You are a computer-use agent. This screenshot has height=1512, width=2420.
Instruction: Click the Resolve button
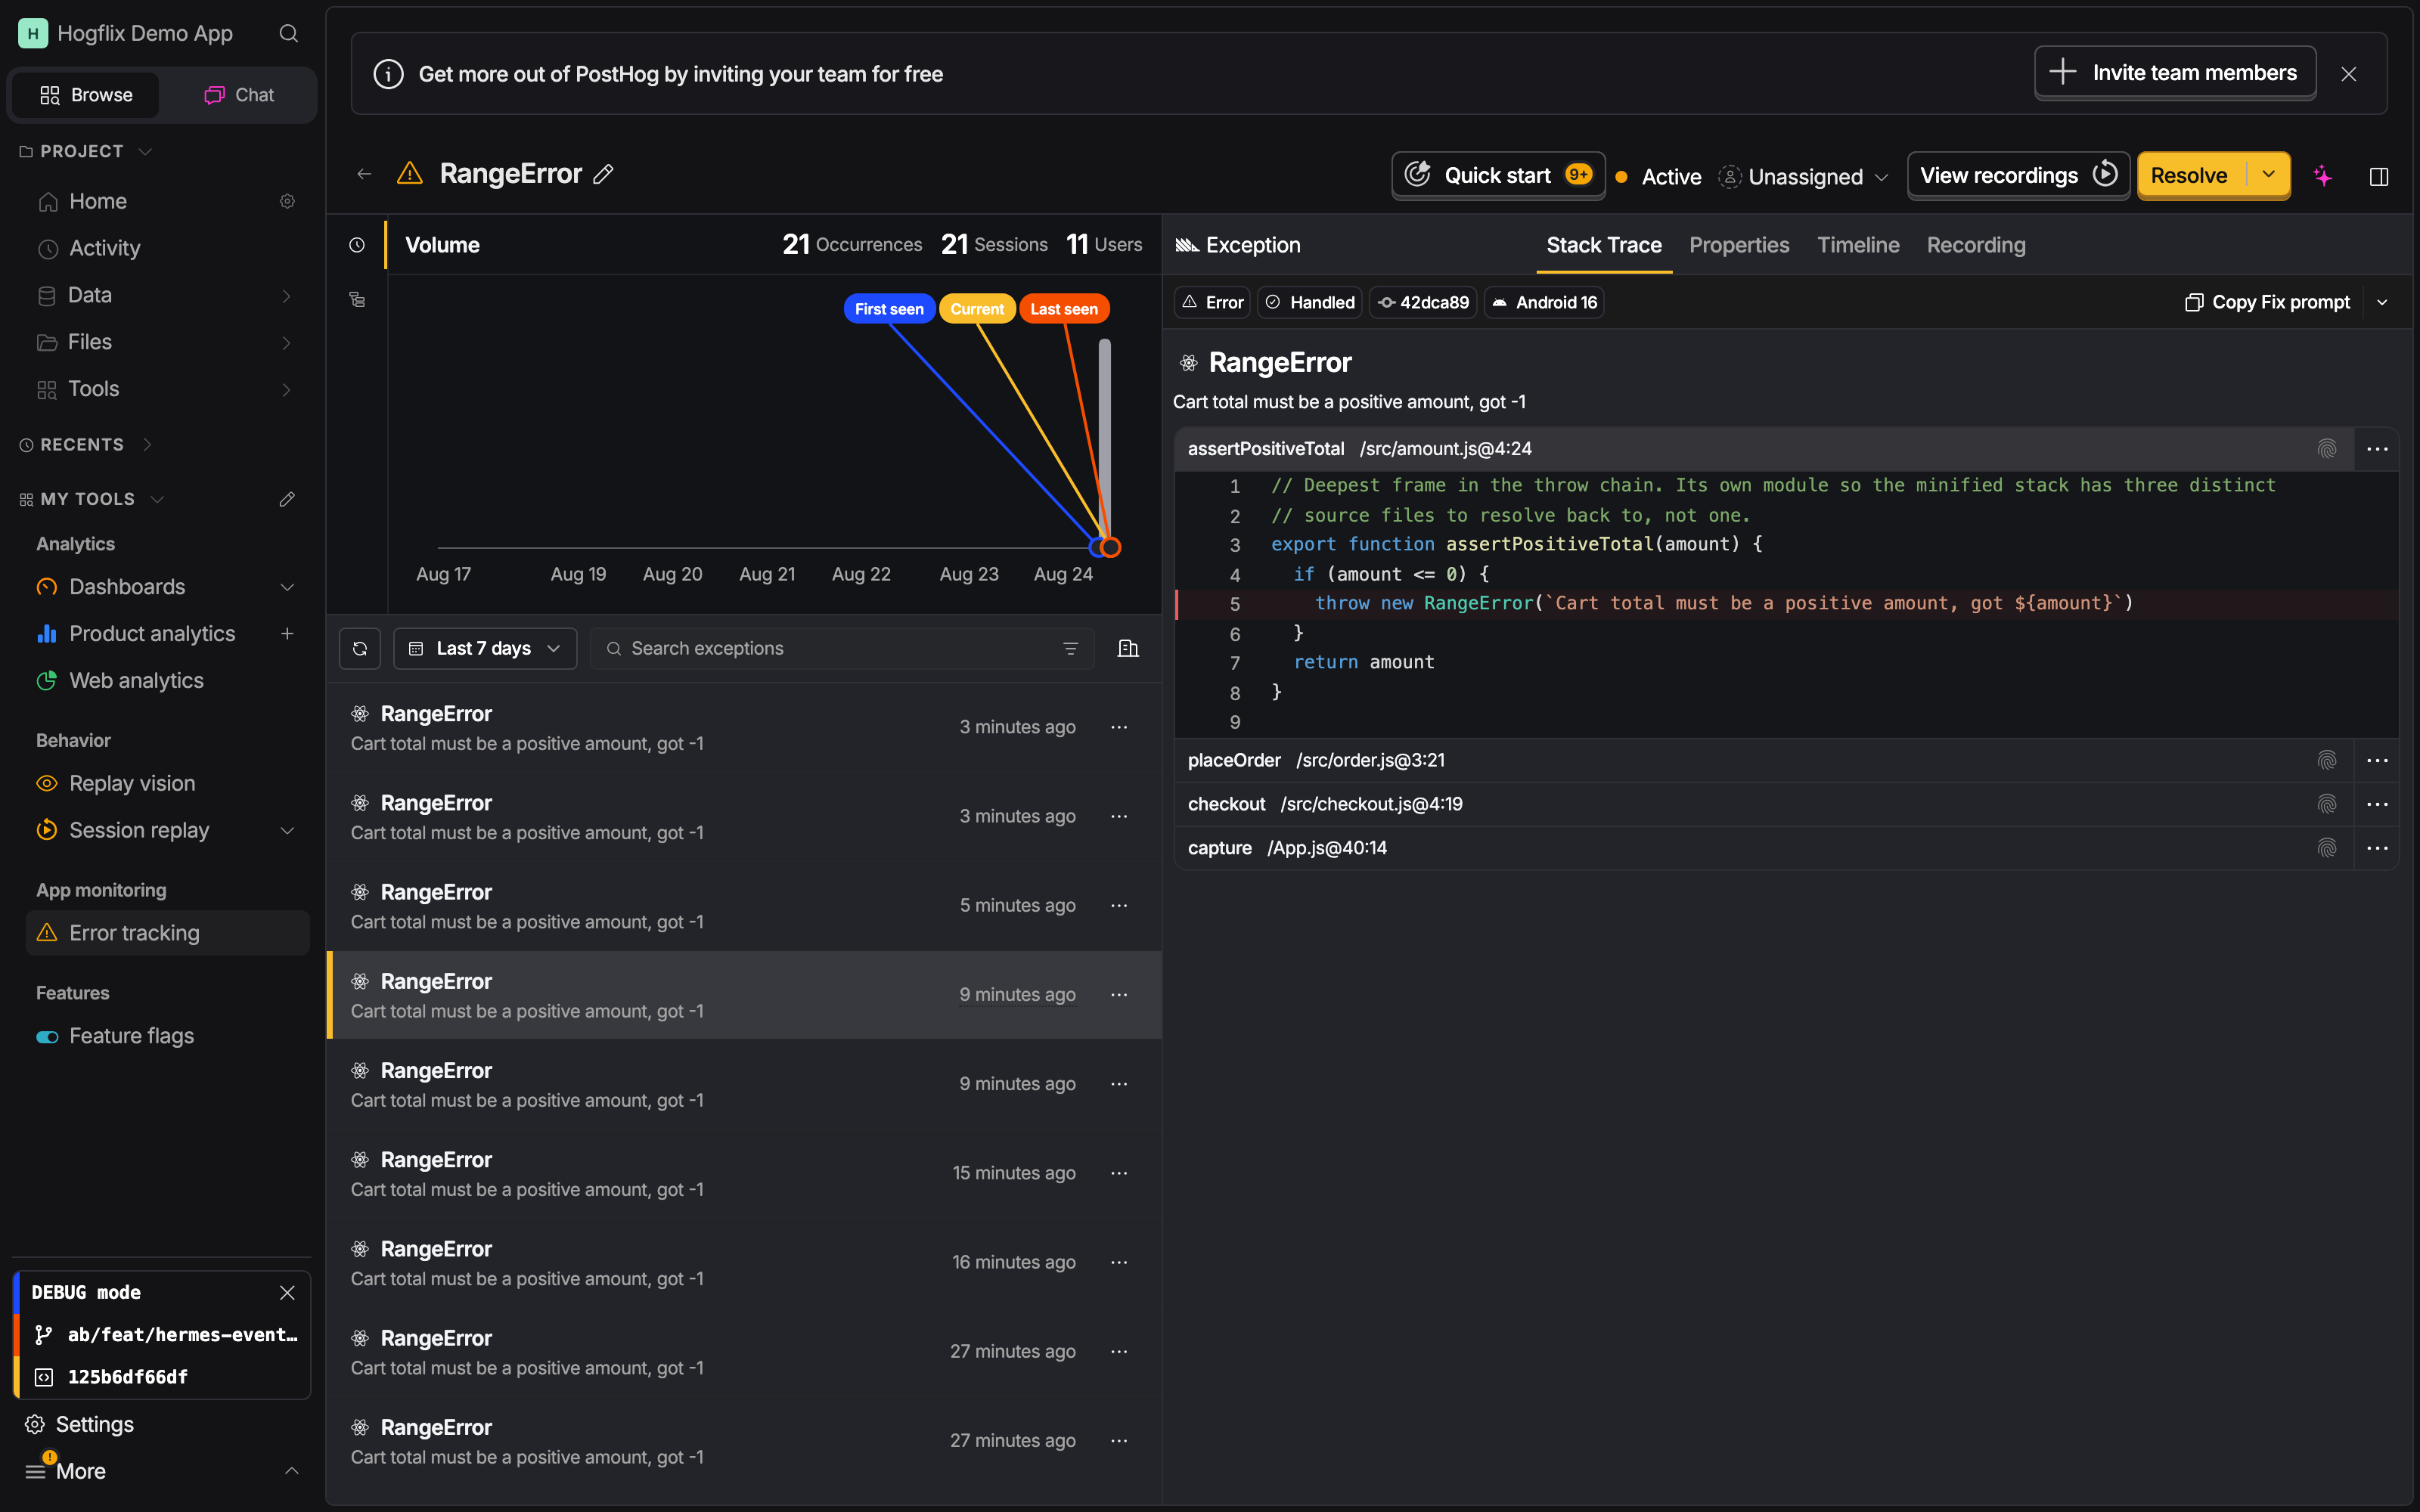click(x=2191, y=175)
